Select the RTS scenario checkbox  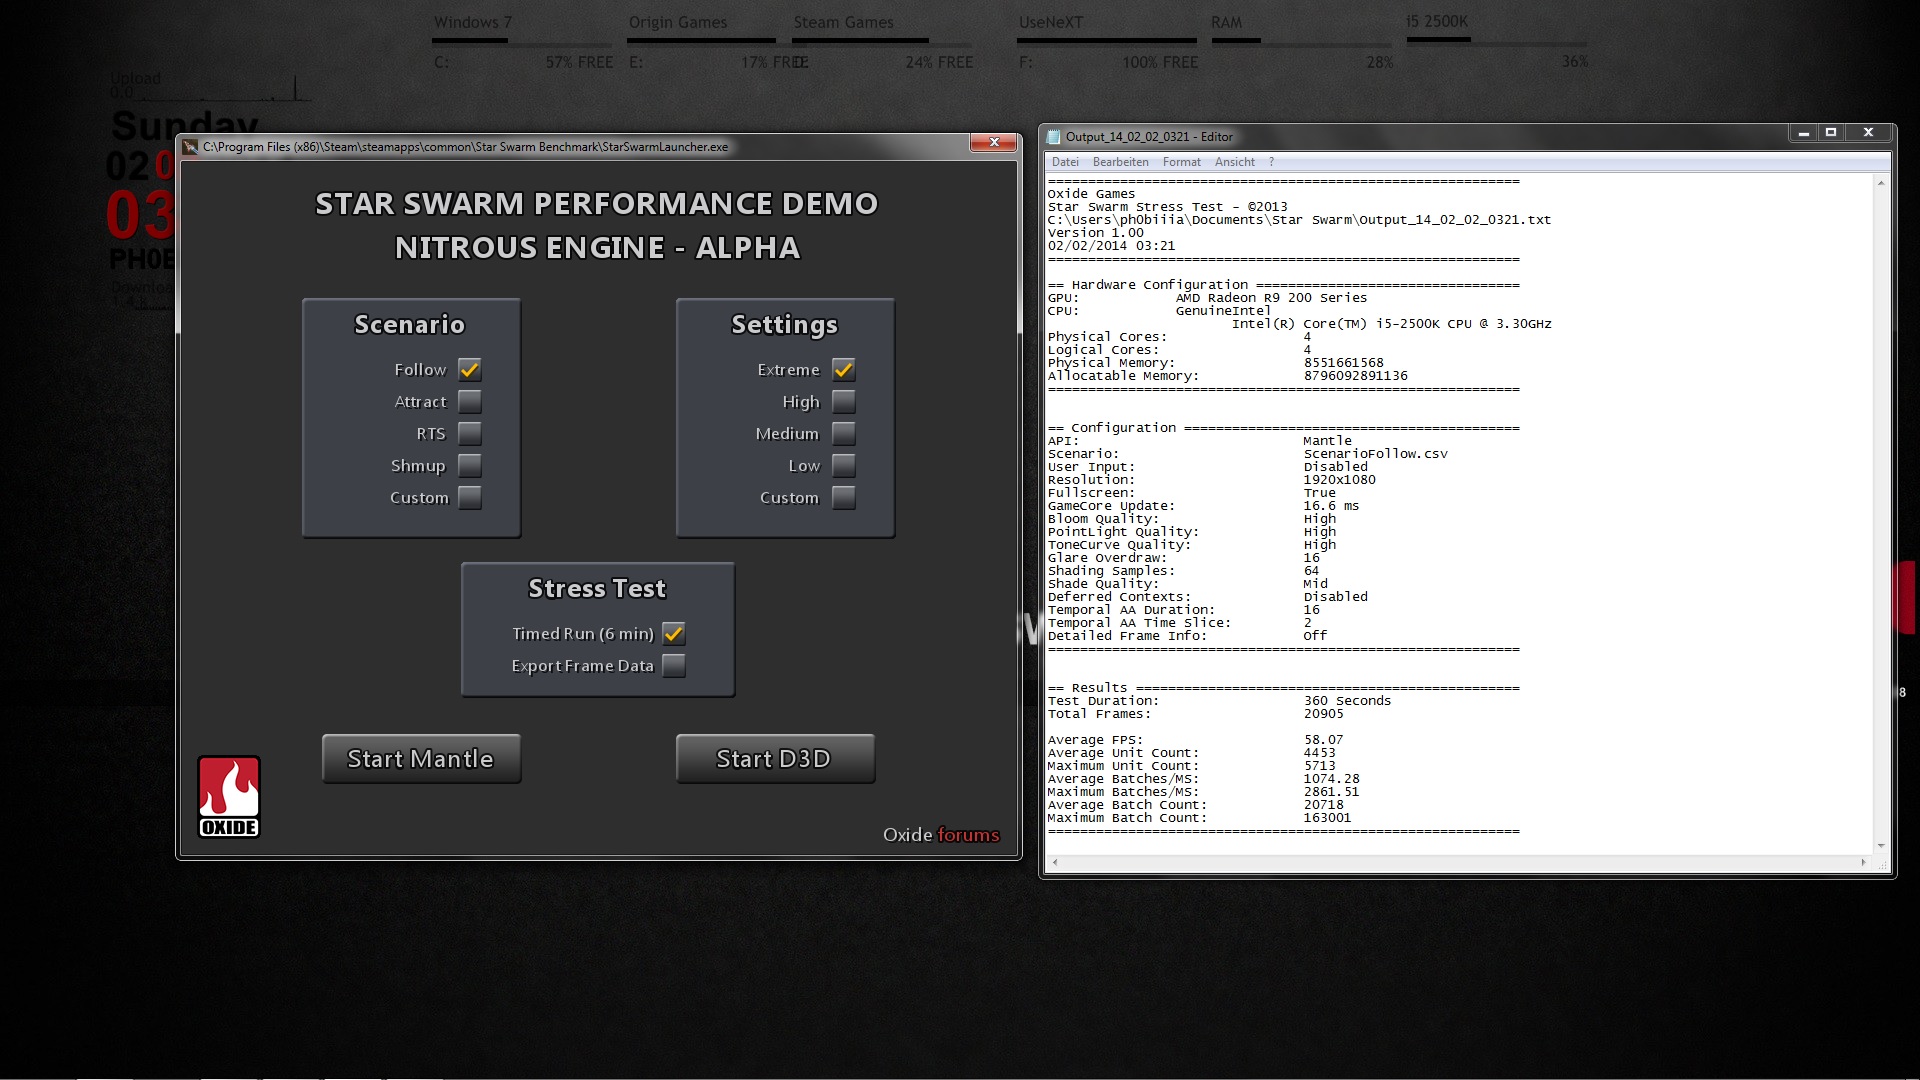(x=470, y=434)
